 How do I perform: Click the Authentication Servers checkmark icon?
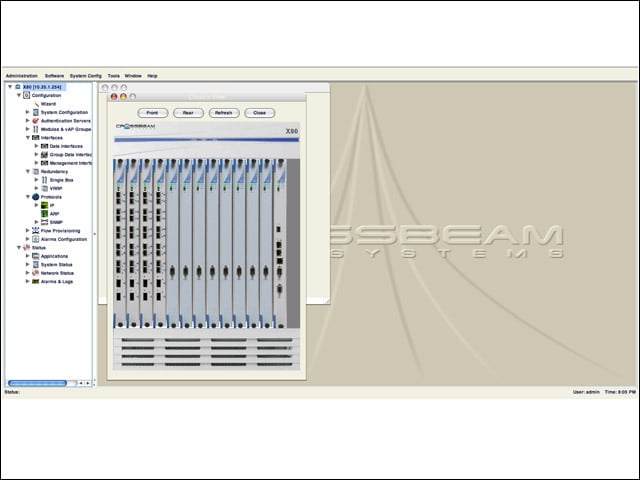(36, 121)
